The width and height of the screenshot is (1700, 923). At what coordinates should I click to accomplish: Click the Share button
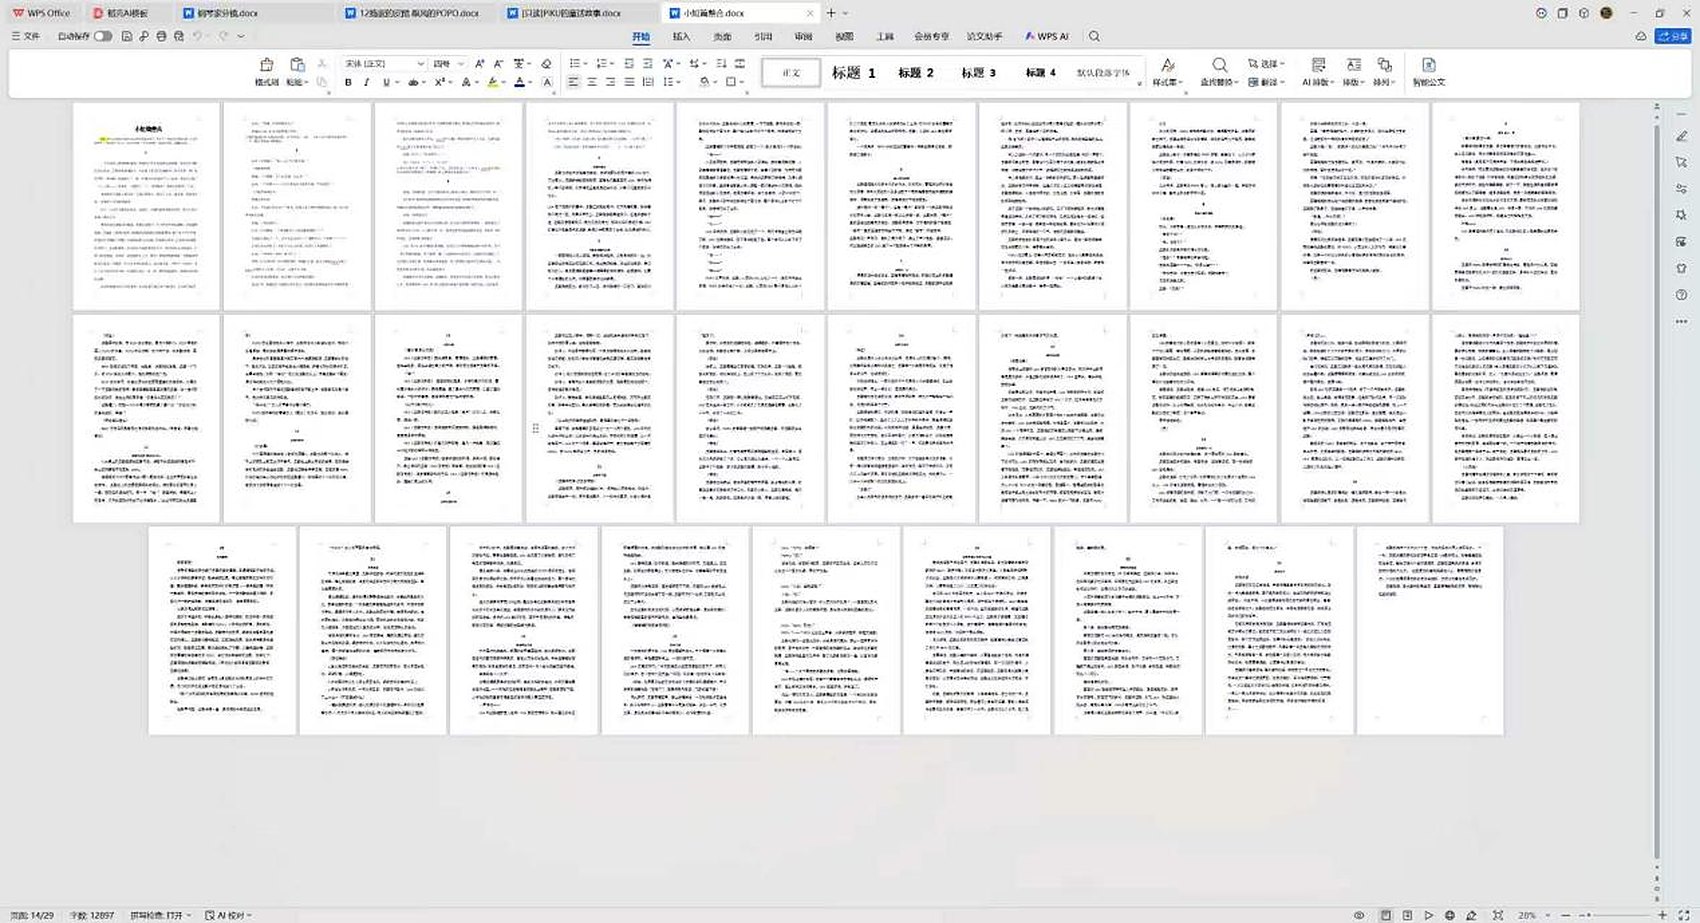[x=1672, y=36]
